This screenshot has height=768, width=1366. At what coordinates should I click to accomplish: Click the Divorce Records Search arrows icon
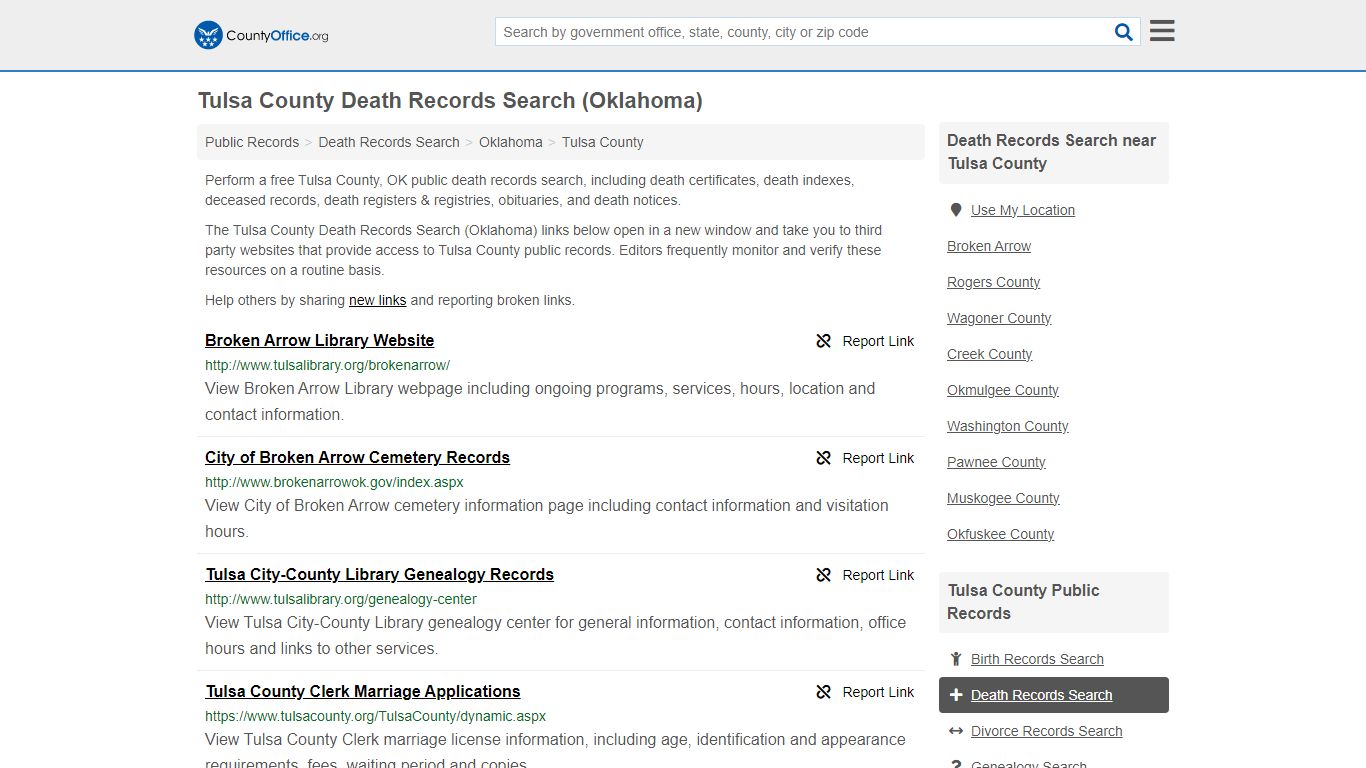[x=956, y=731]
